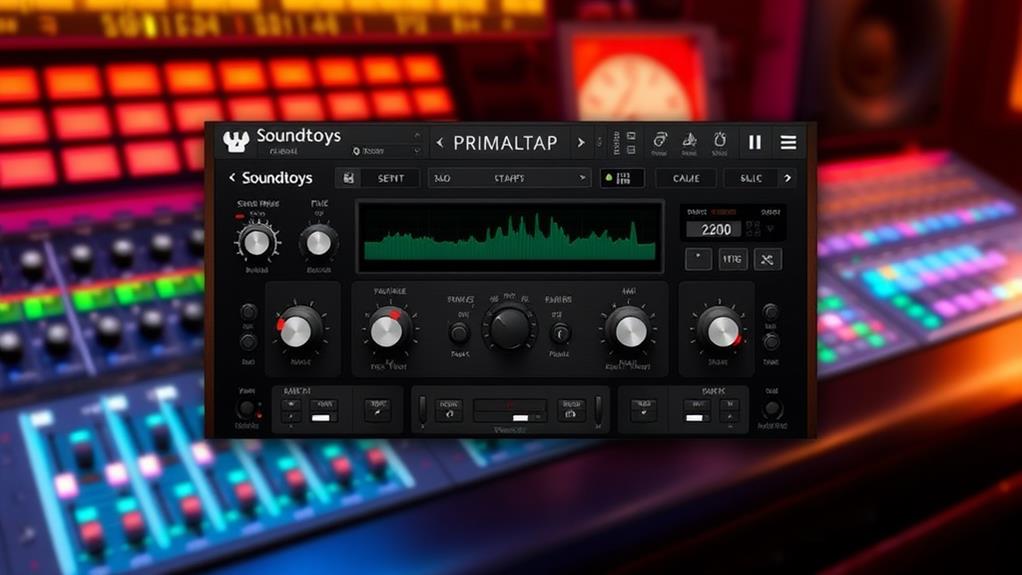The image size is (1022, 575).
Task: Click middle of three labeled header icons
Action: pos(690,143)
